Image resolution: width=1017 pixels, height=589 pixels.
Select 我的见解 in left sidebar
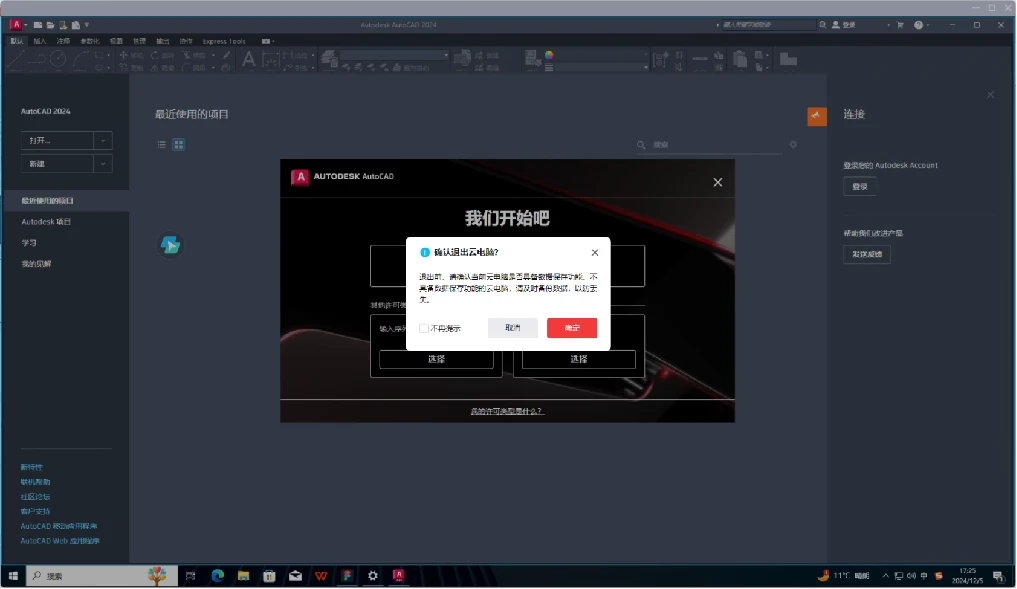(36, 264)
